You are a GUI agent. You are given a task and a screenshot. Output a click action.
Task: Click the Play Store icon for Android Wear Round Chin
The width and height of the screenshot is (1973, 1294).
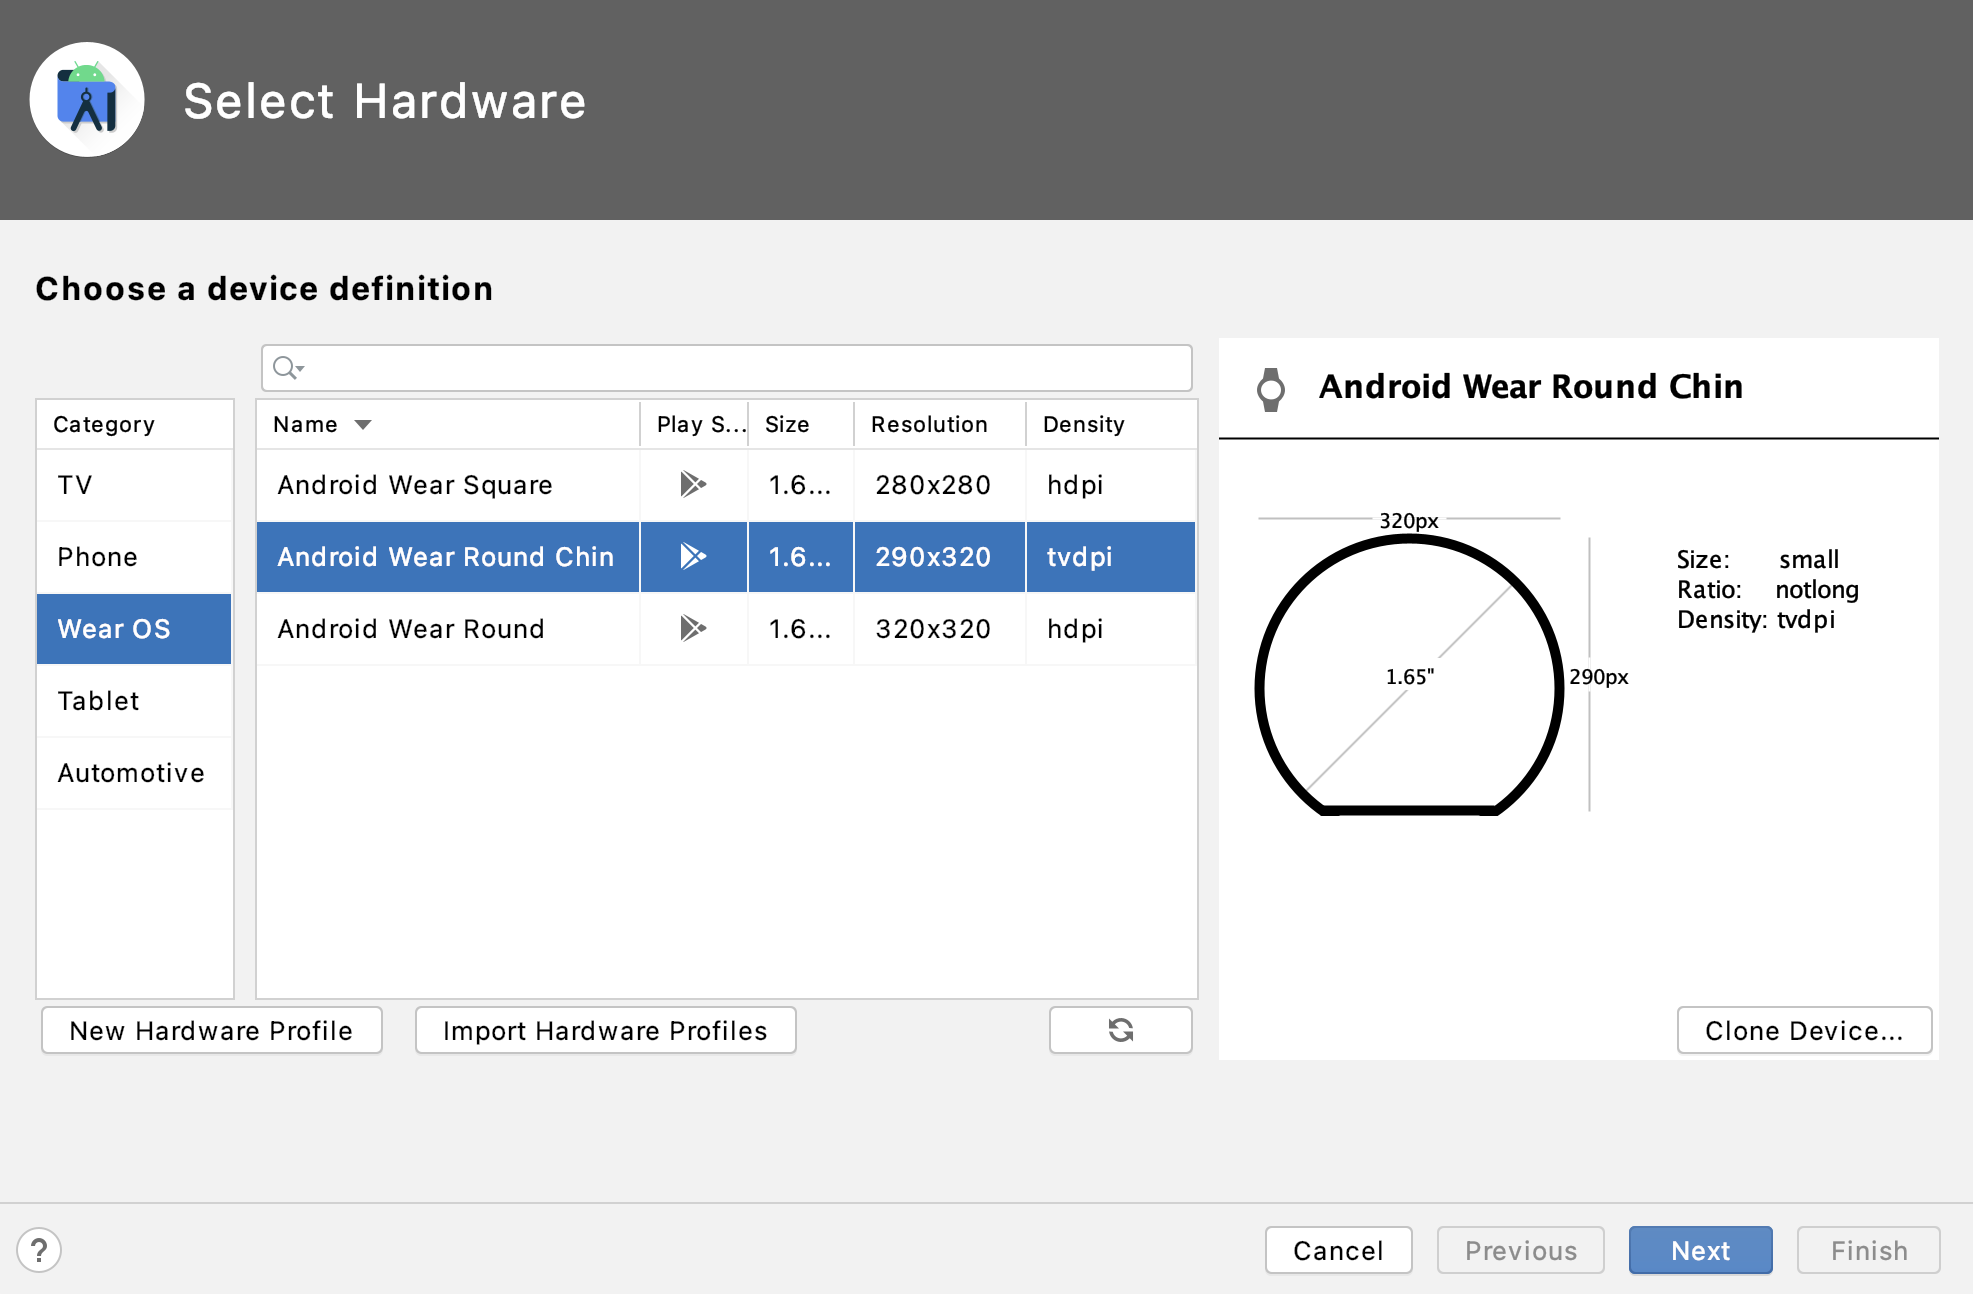pyautogui.click(x=692, y=557)
